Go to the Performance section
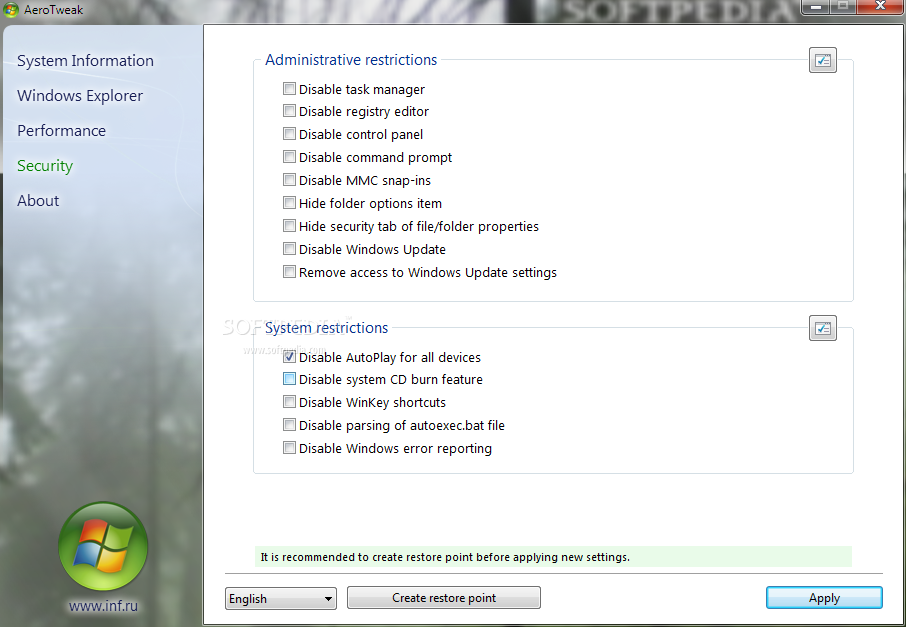Screen dimensions: 906x627 [x=61, y=131]
